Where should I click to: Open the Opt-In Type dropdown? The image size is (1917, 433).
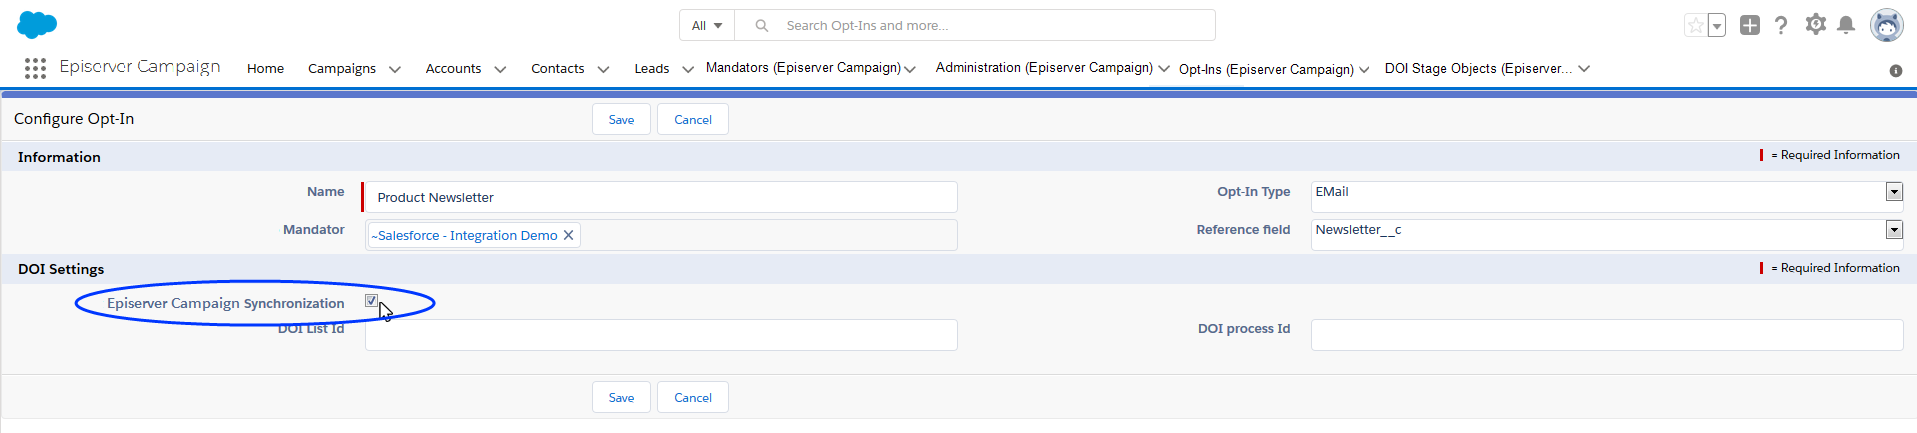pos(1894,192)
